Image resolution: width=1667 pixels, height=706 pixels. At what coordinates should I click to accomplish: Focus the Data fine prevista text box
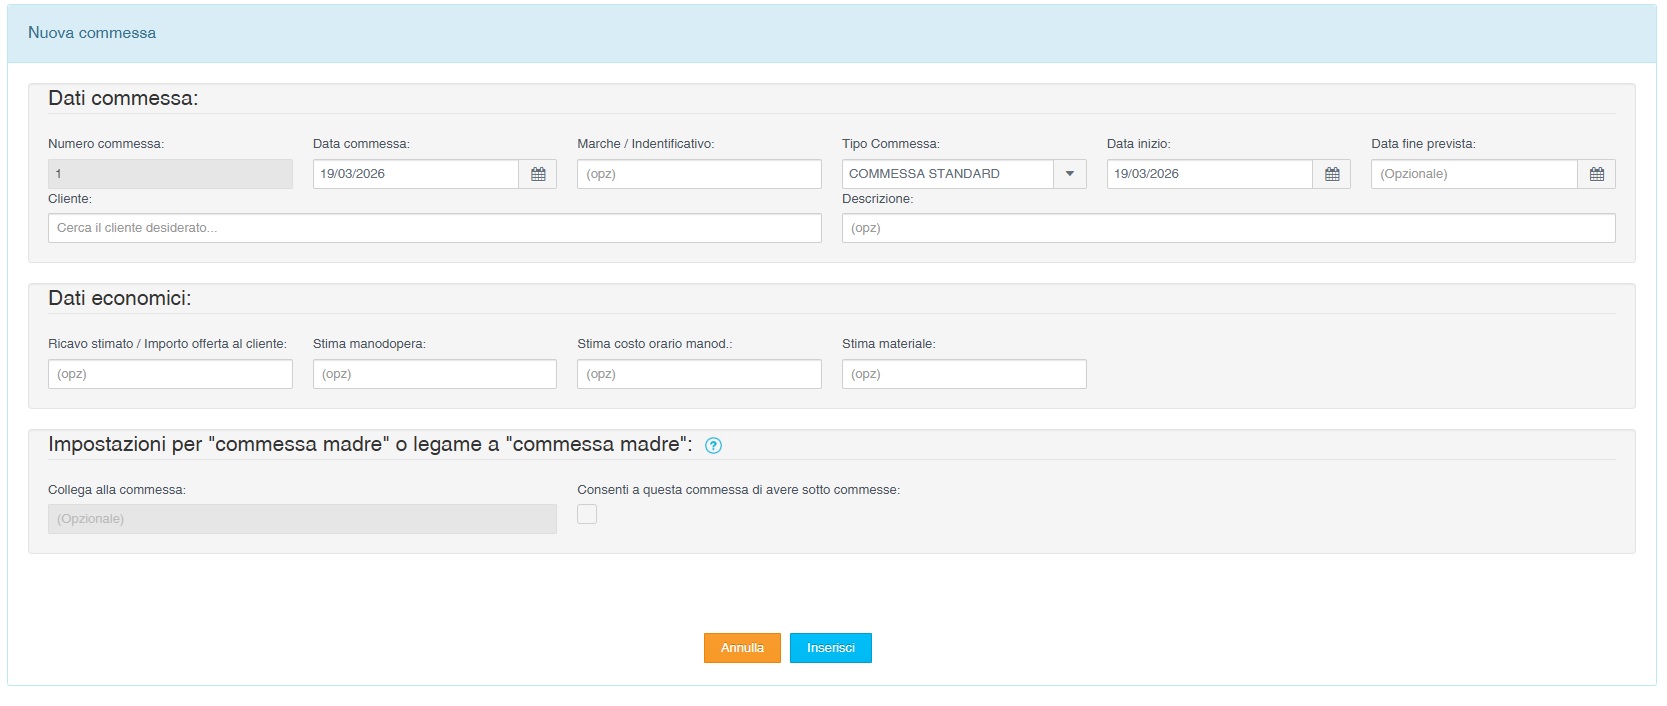(x=1473, y=174)
